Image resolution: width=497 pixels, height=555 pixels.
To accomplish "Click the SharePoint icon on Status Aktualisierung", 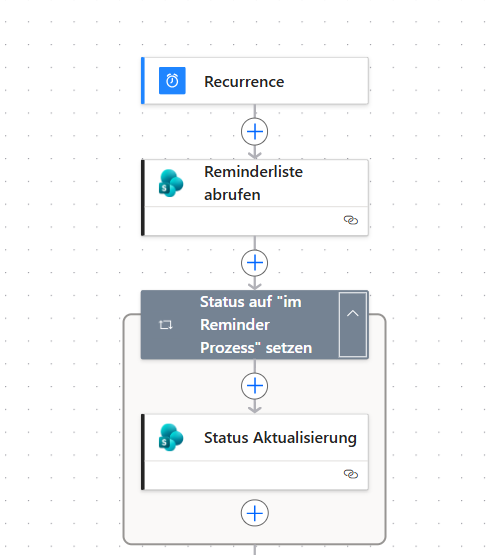I will [x=171, y=437].
